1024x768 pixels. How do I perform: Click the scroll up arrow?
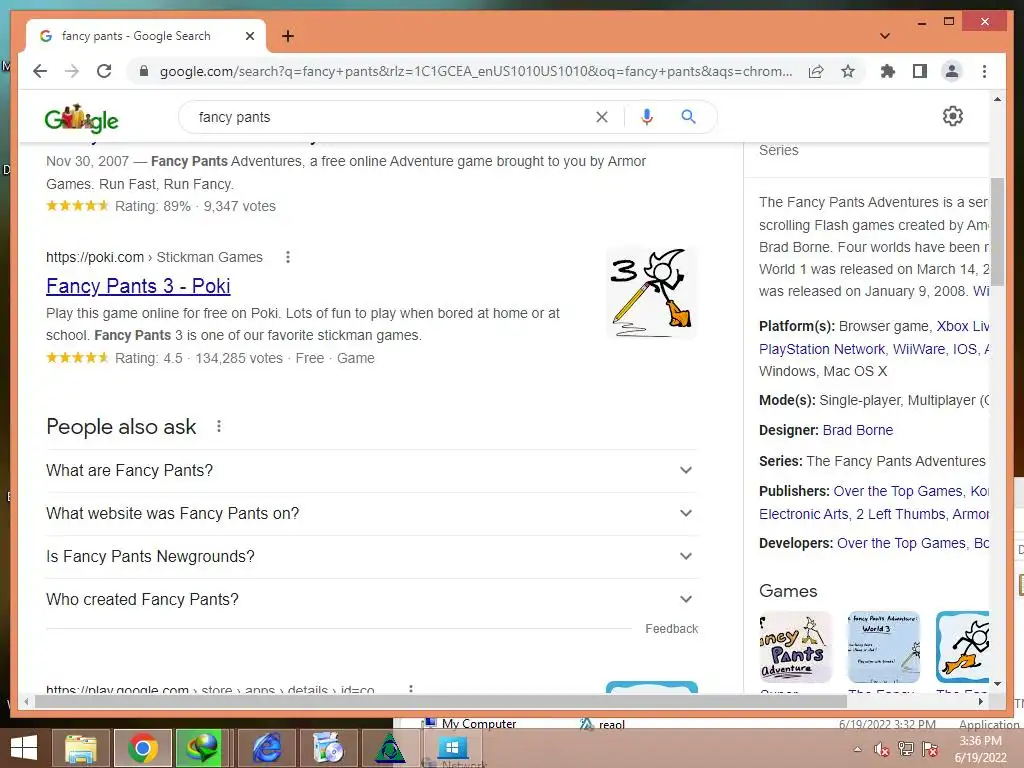click(x=997, y=99)
